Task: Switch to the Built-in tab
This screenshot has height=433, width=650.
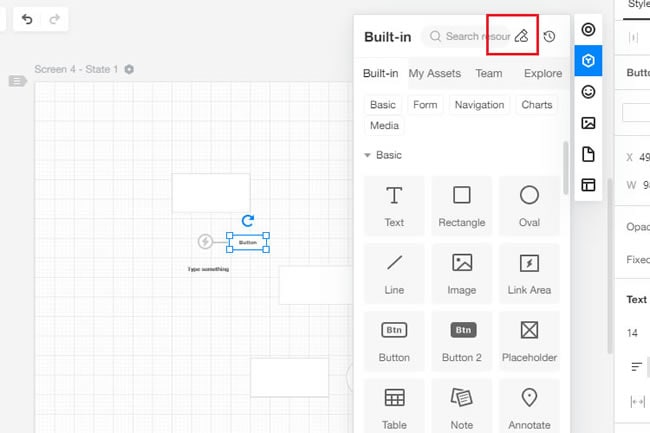Action: tap(381, 73)
